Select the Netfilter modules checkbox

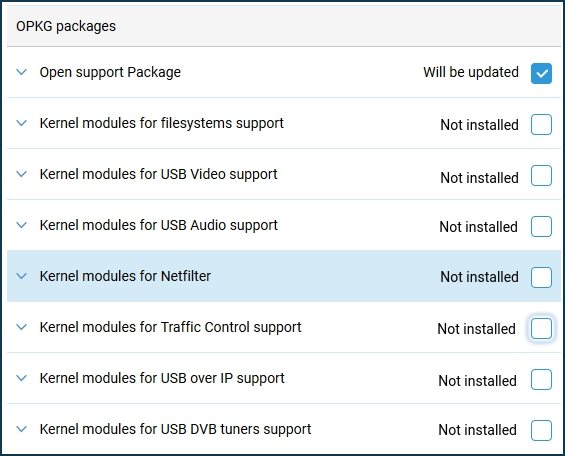(x=541, y=277)
